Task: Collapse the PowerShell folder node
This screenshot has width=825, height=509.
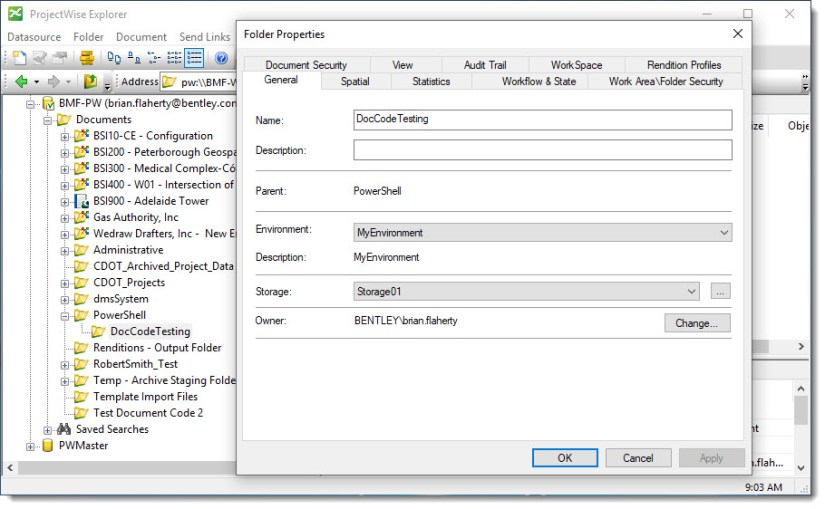Action: click(65, 316)
